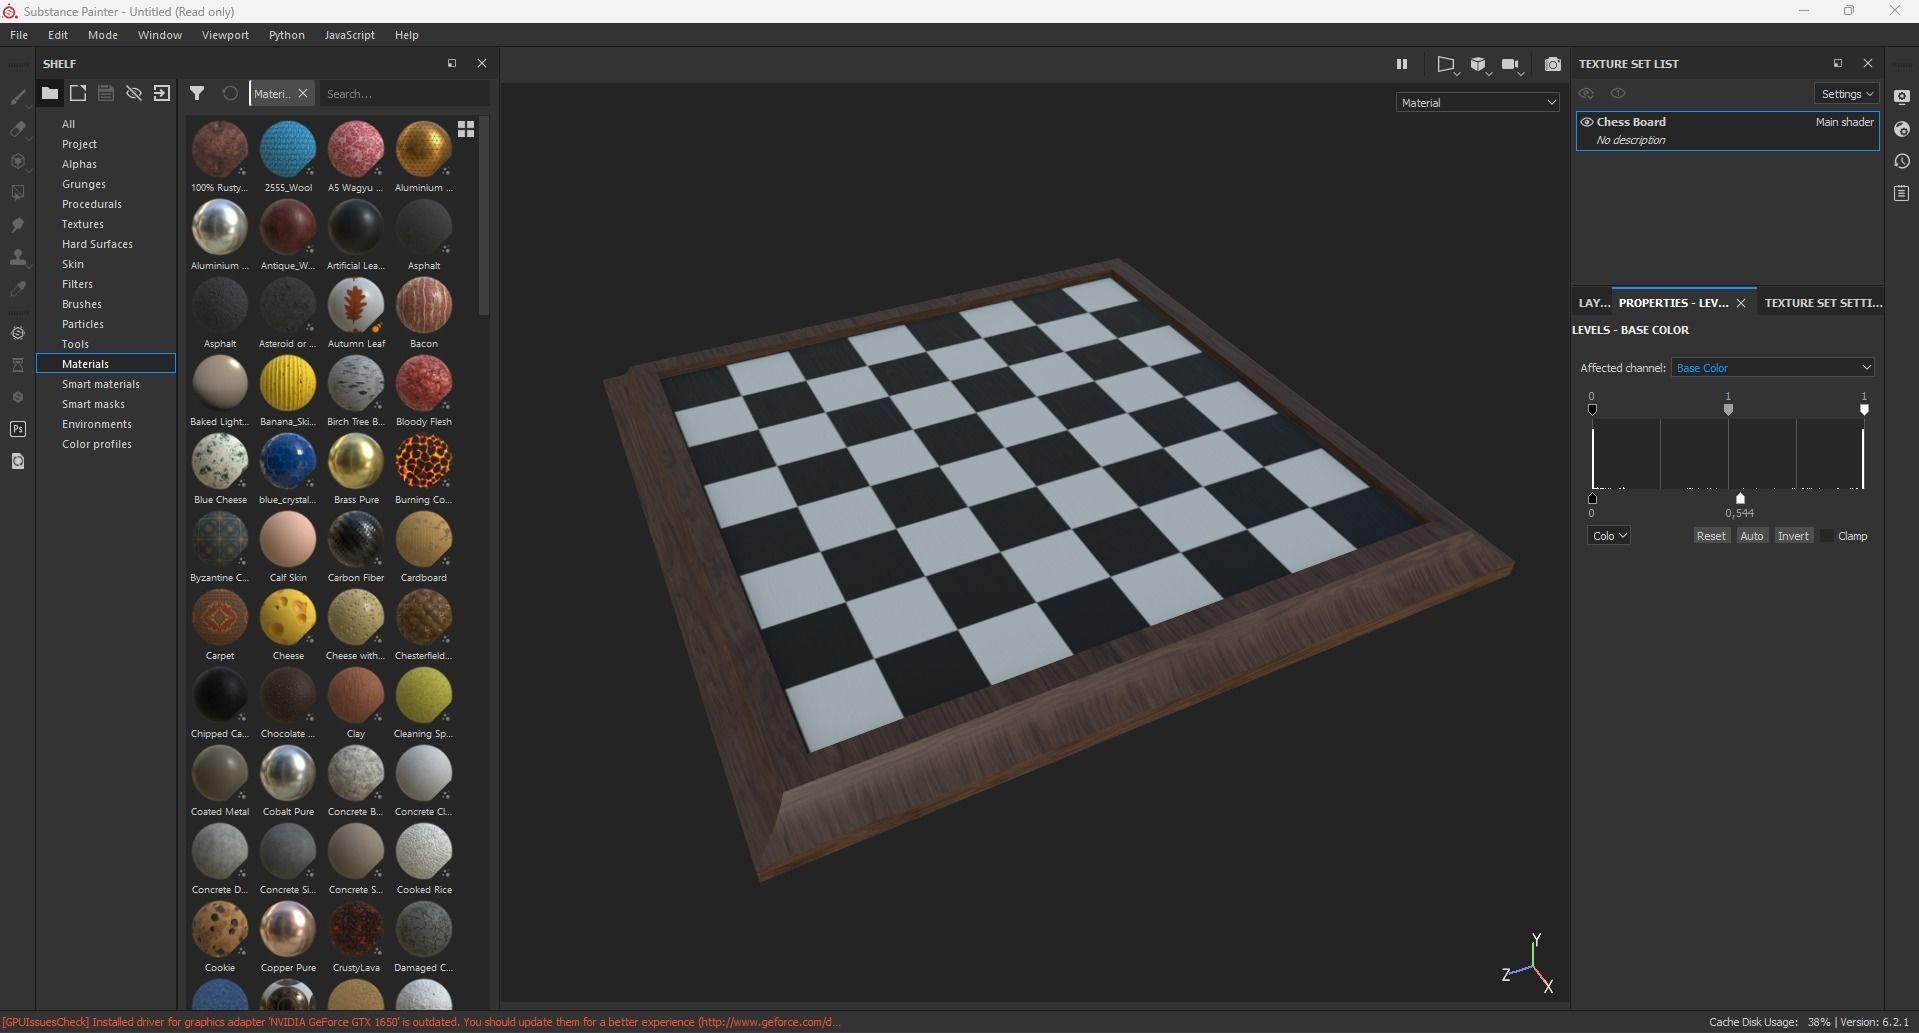1919x1033 pixels.
Task: Toggle the Clamp checkbox
Action: pyautogui.click(x=1827, y=536)
